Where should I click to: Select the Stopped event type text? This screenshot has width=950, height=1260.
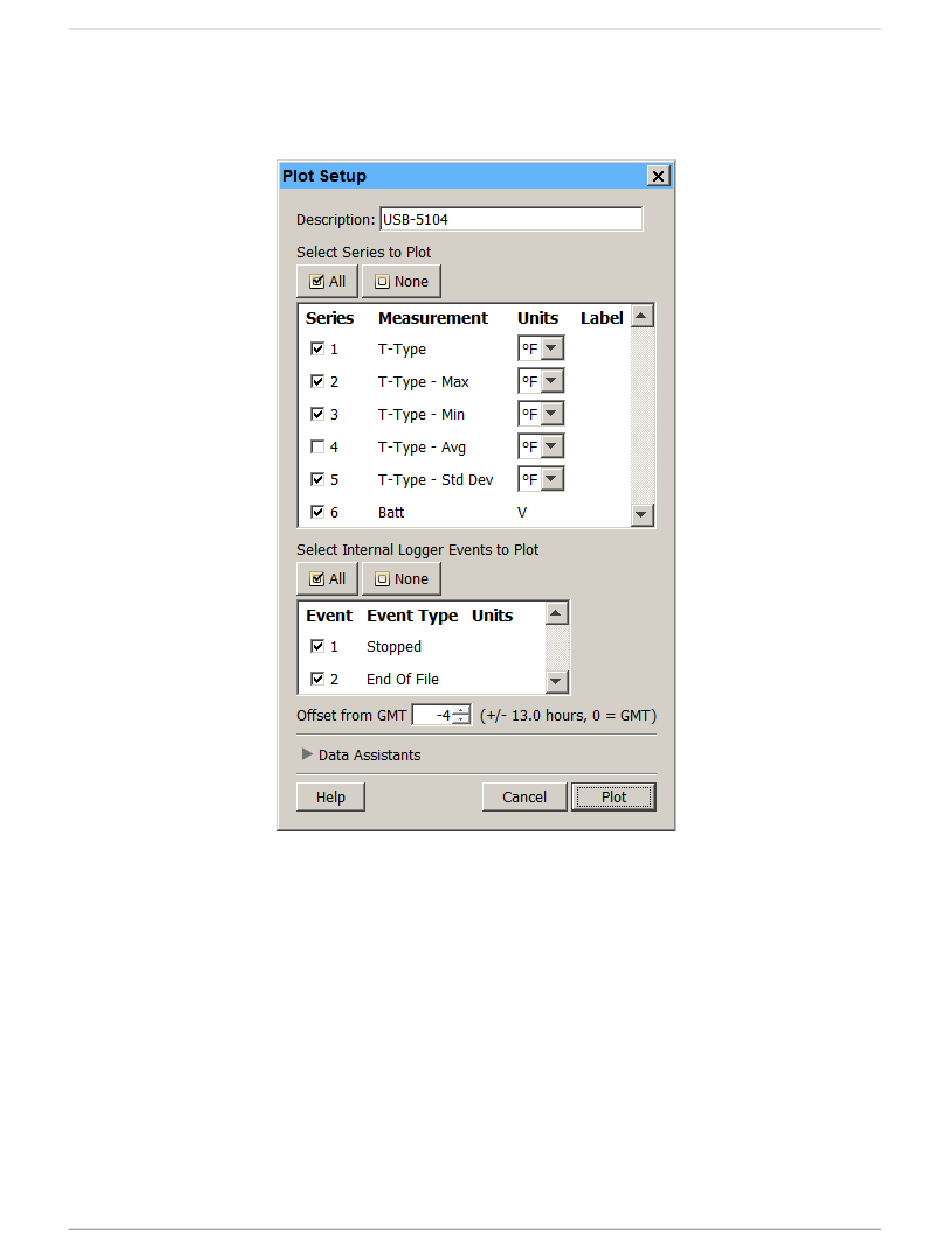(394, 647)
